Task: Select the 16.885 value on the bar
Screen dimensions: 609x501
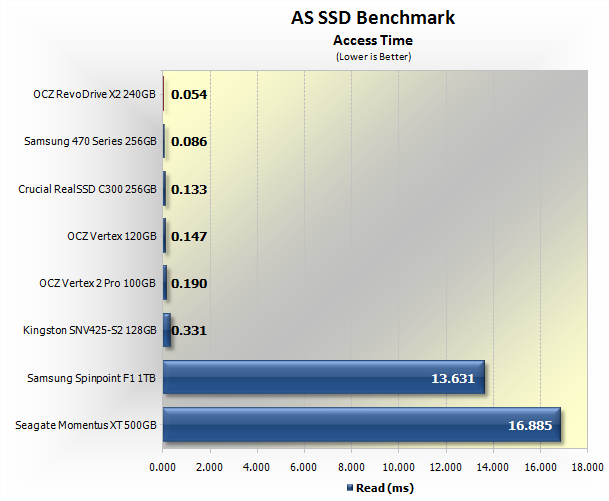Action: [x=530, y=426]
